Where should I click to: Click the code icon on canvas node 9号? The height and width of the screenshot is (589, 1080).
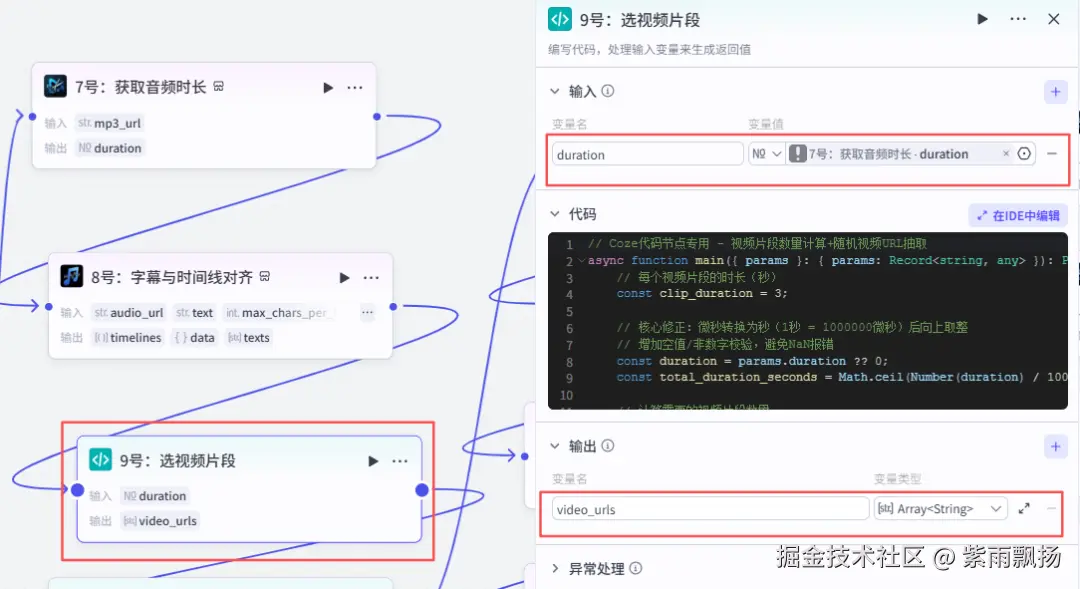(101, 459)
